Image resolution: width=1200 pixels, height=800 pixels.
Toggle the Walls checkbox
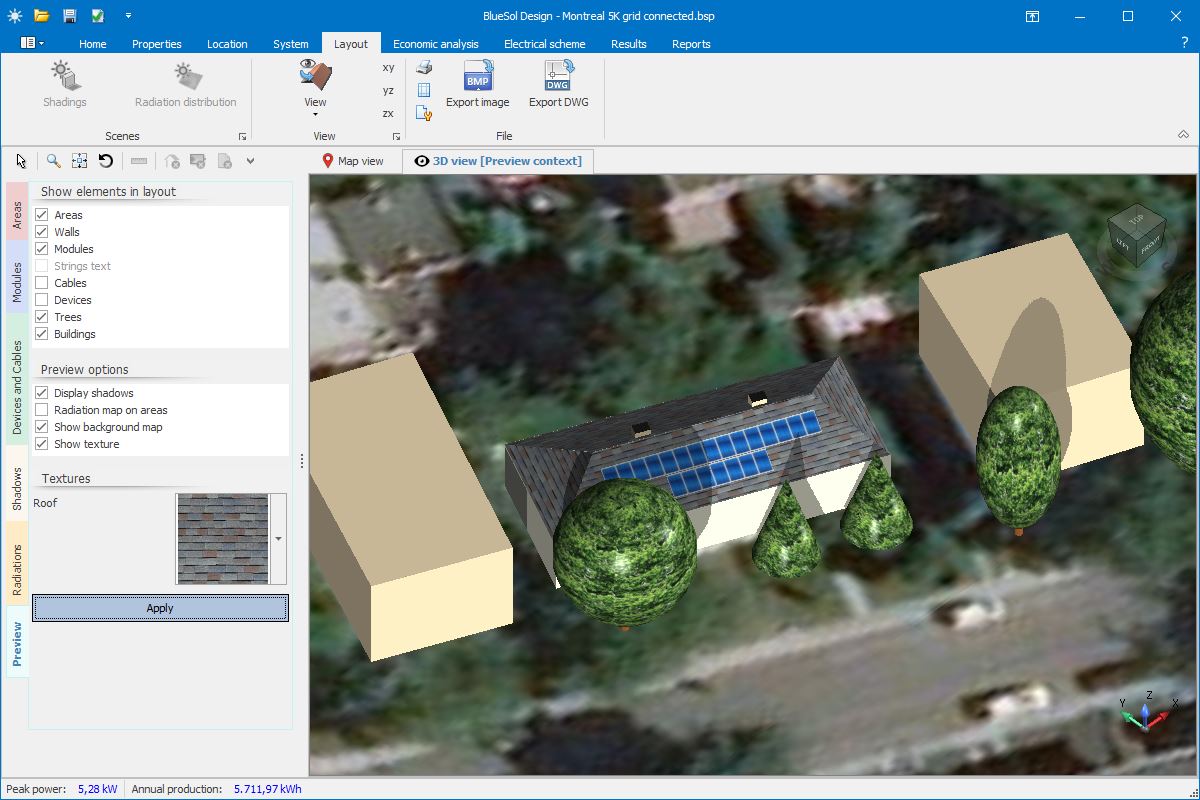[42, 232]
